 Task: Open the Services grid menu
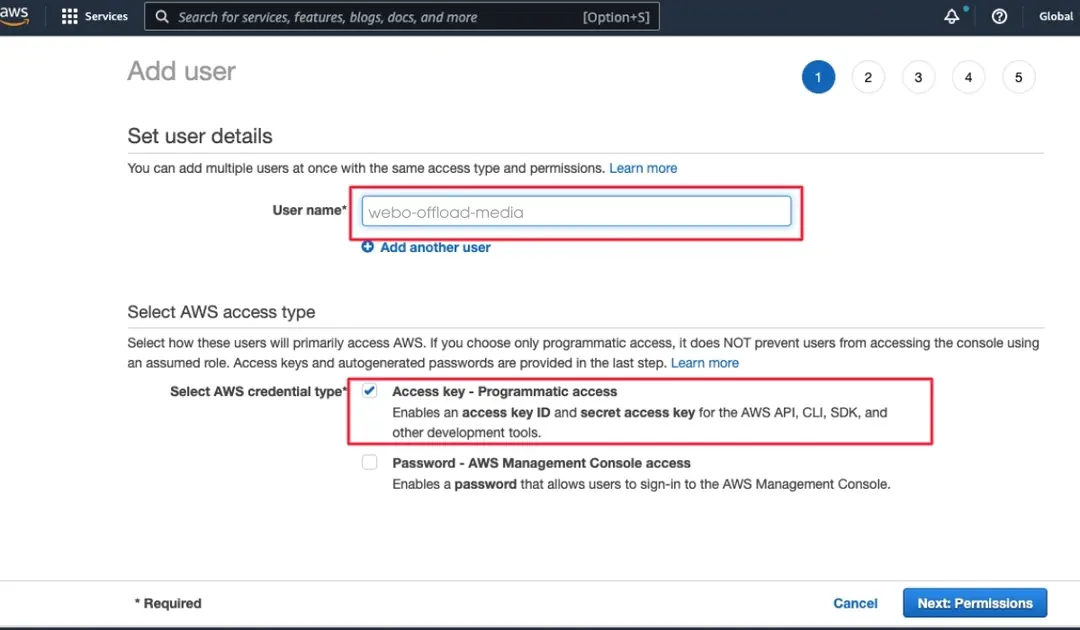click(70, 16)
